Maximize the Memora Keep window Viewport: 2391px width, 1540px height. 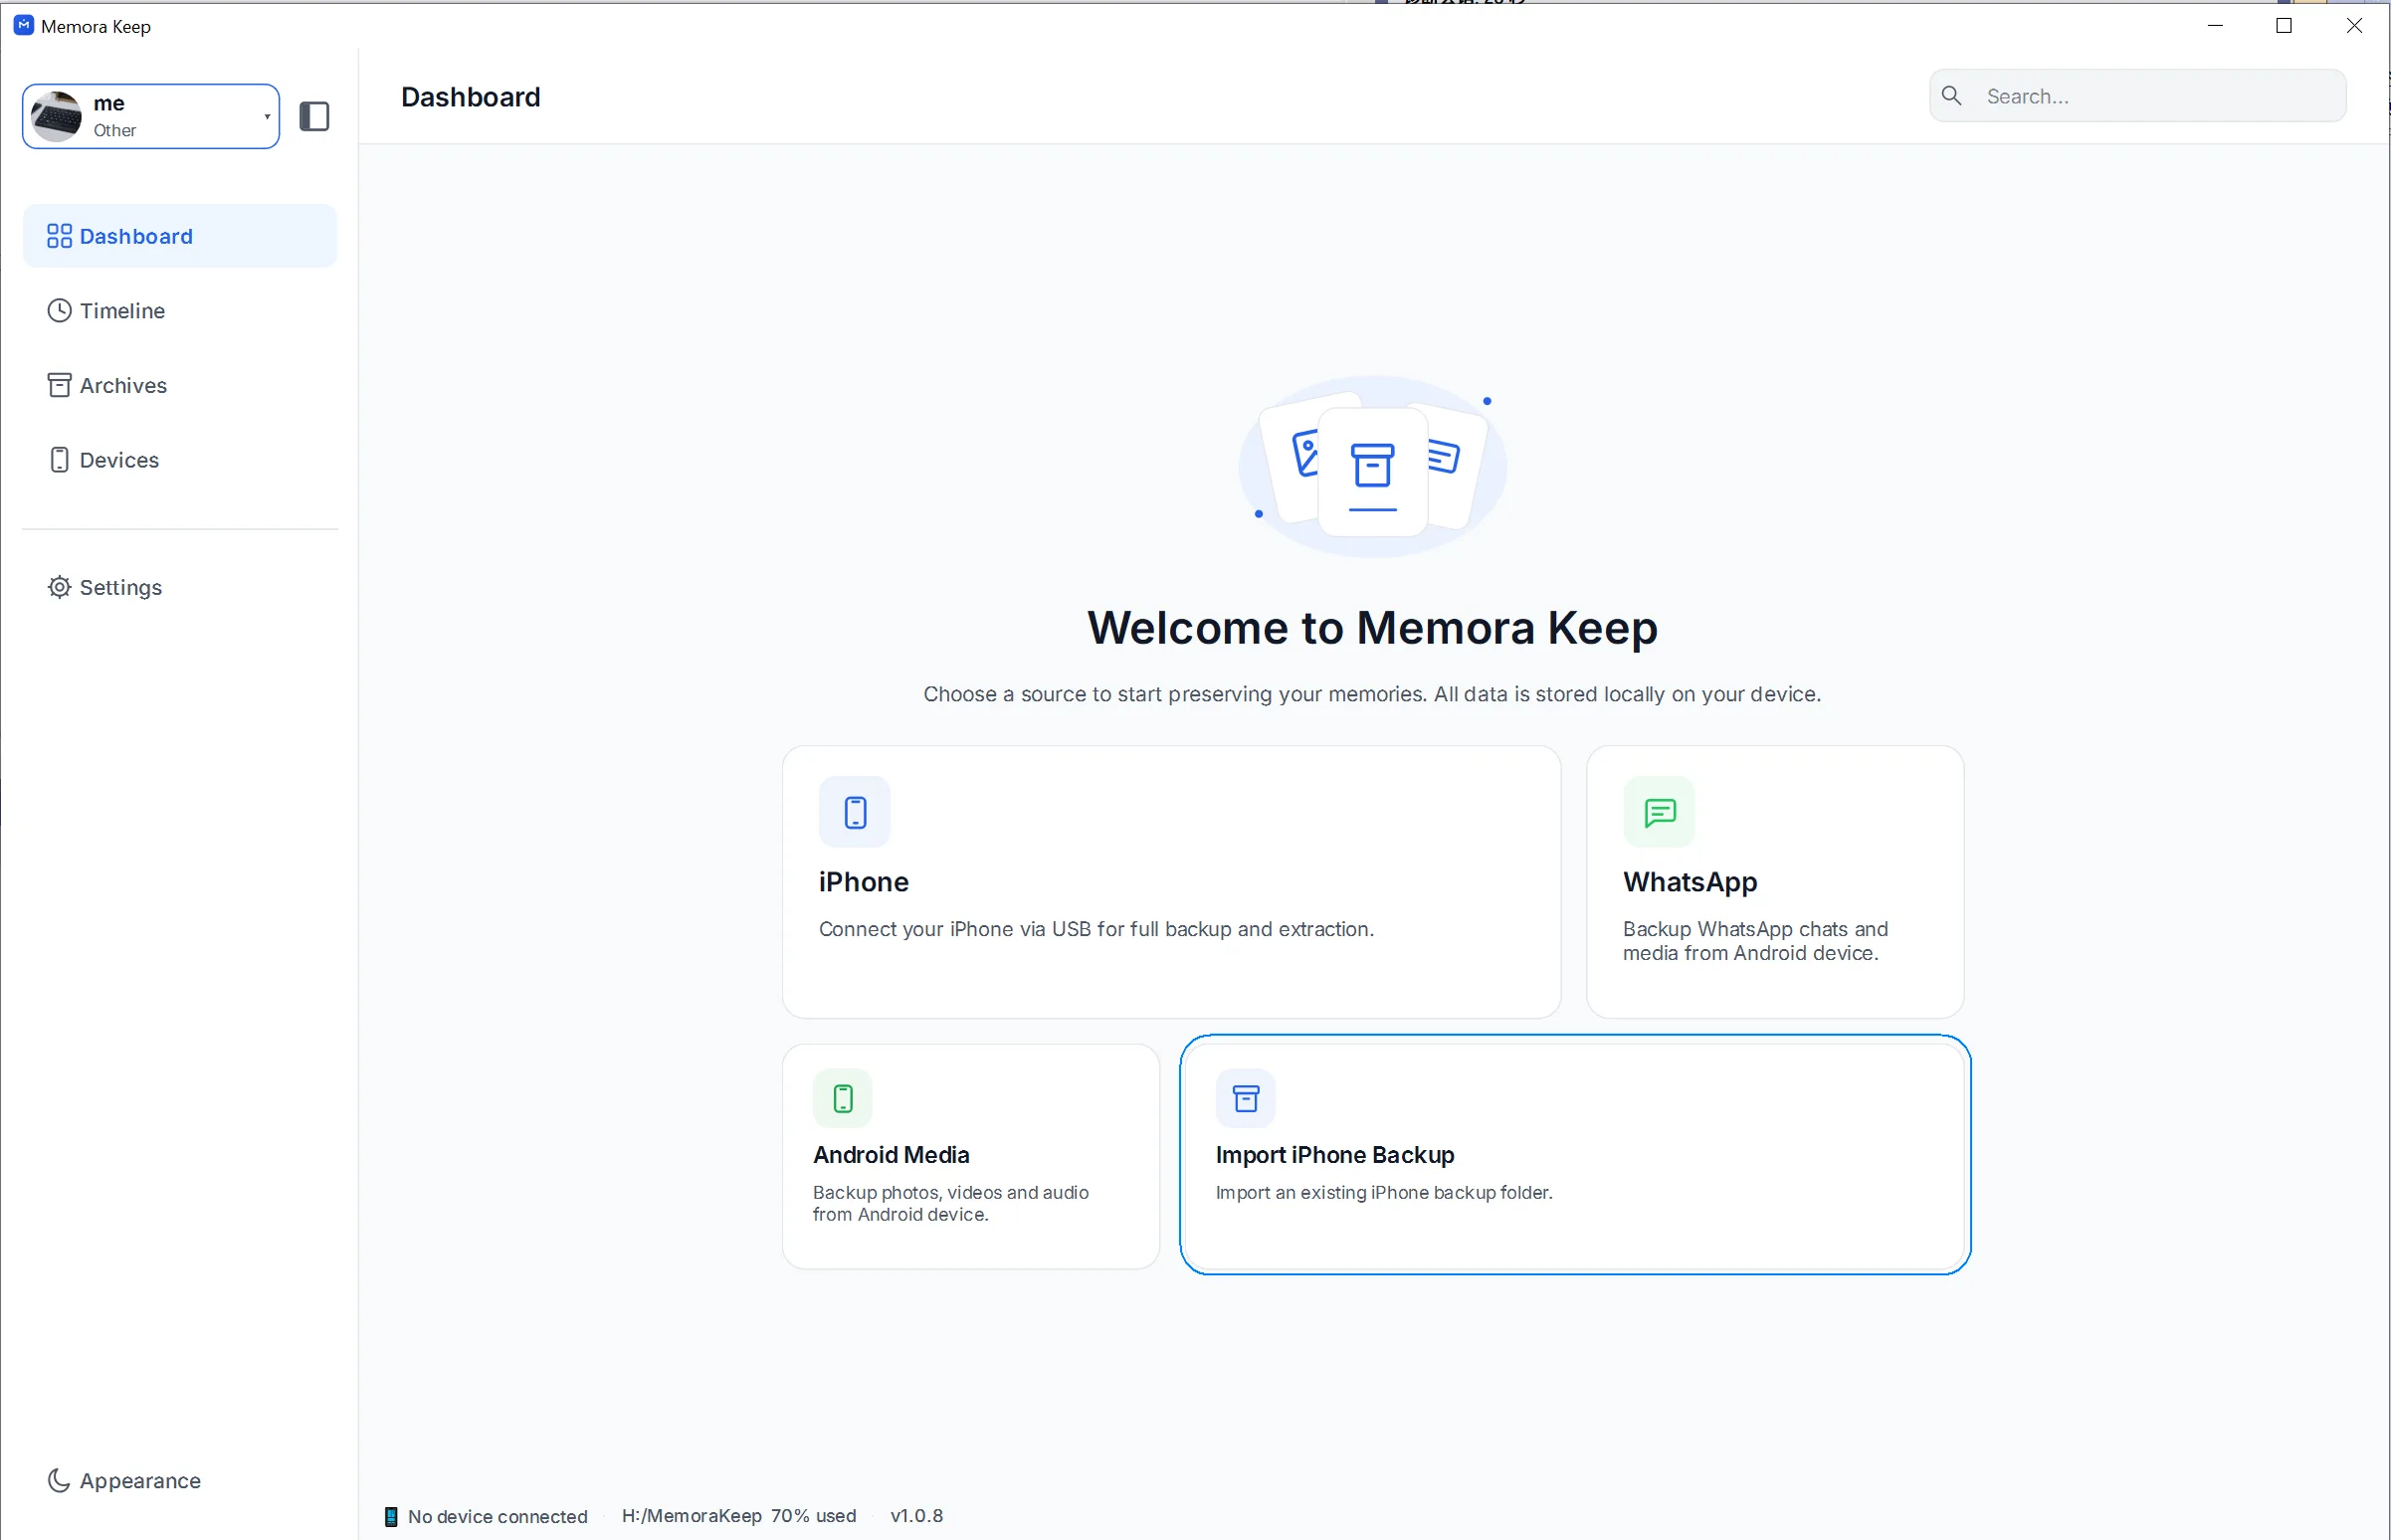[2284, 25]
